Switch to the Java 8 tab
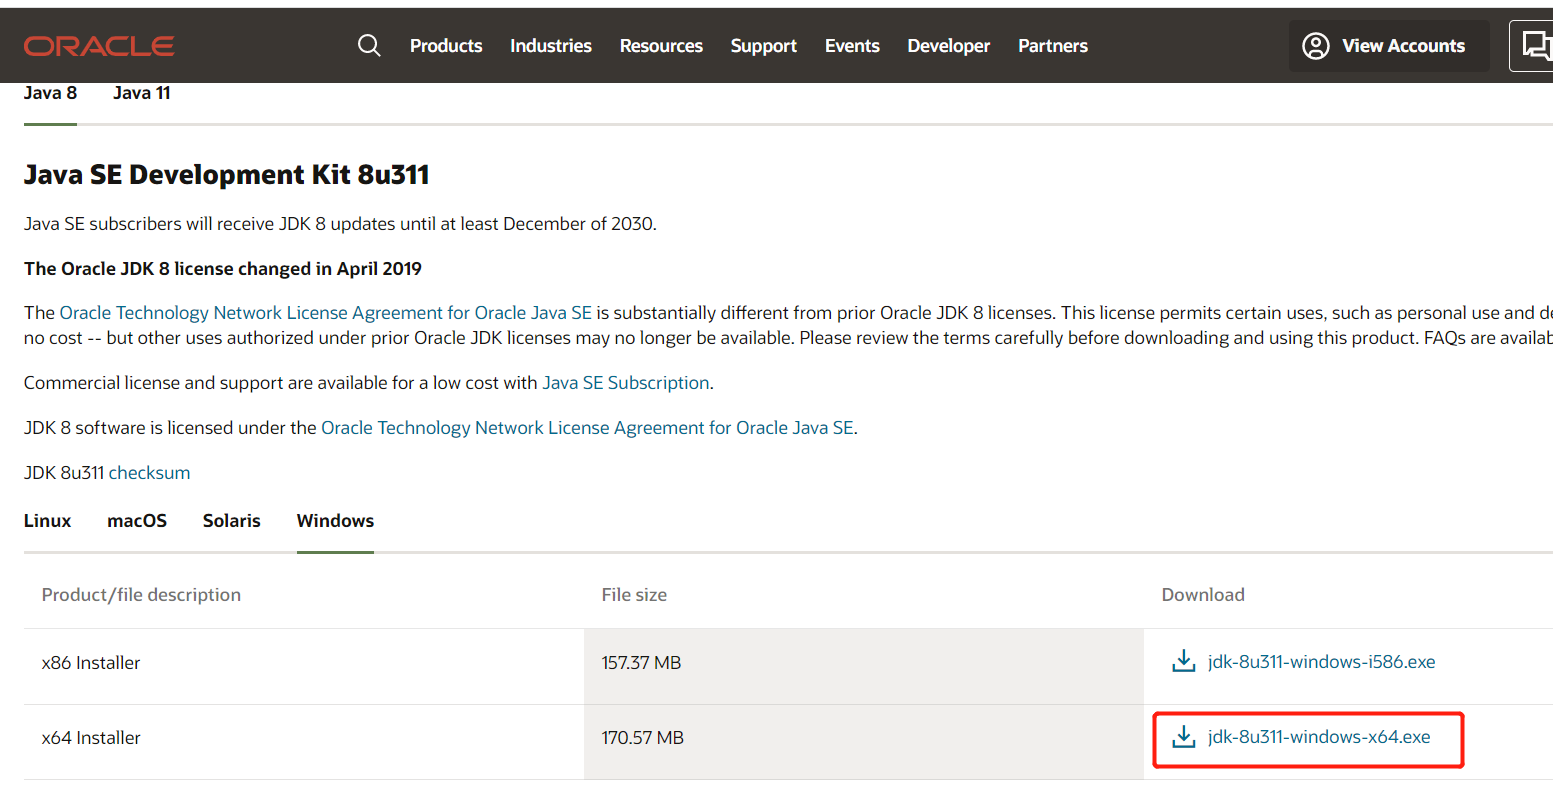 pos(50,93)
